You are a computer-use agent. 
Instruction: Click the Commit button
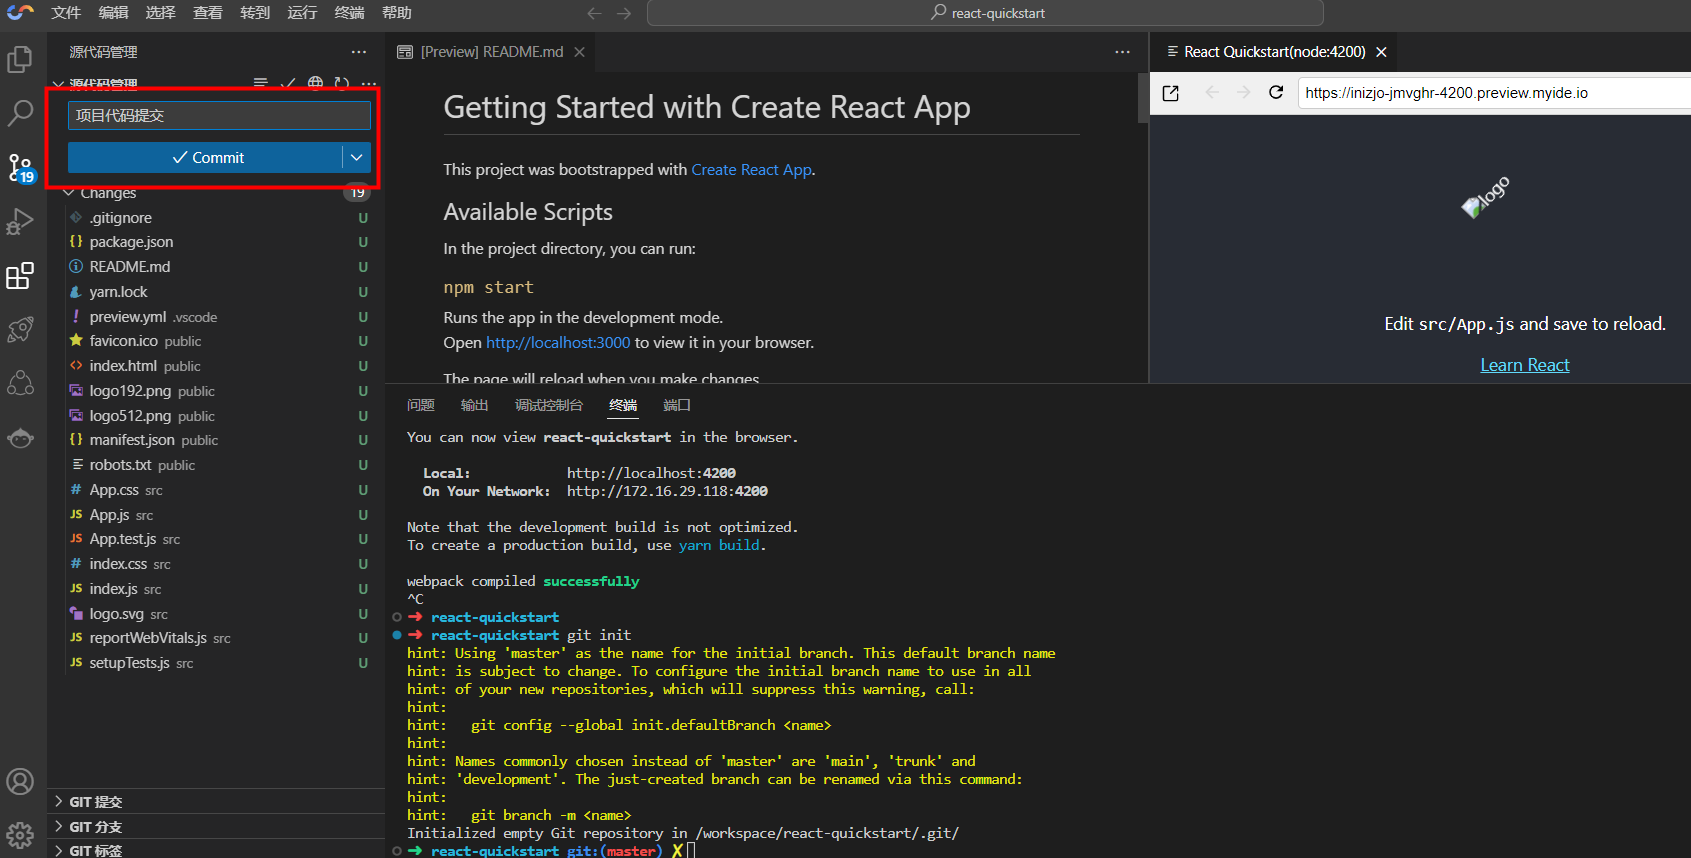(206, 157)
